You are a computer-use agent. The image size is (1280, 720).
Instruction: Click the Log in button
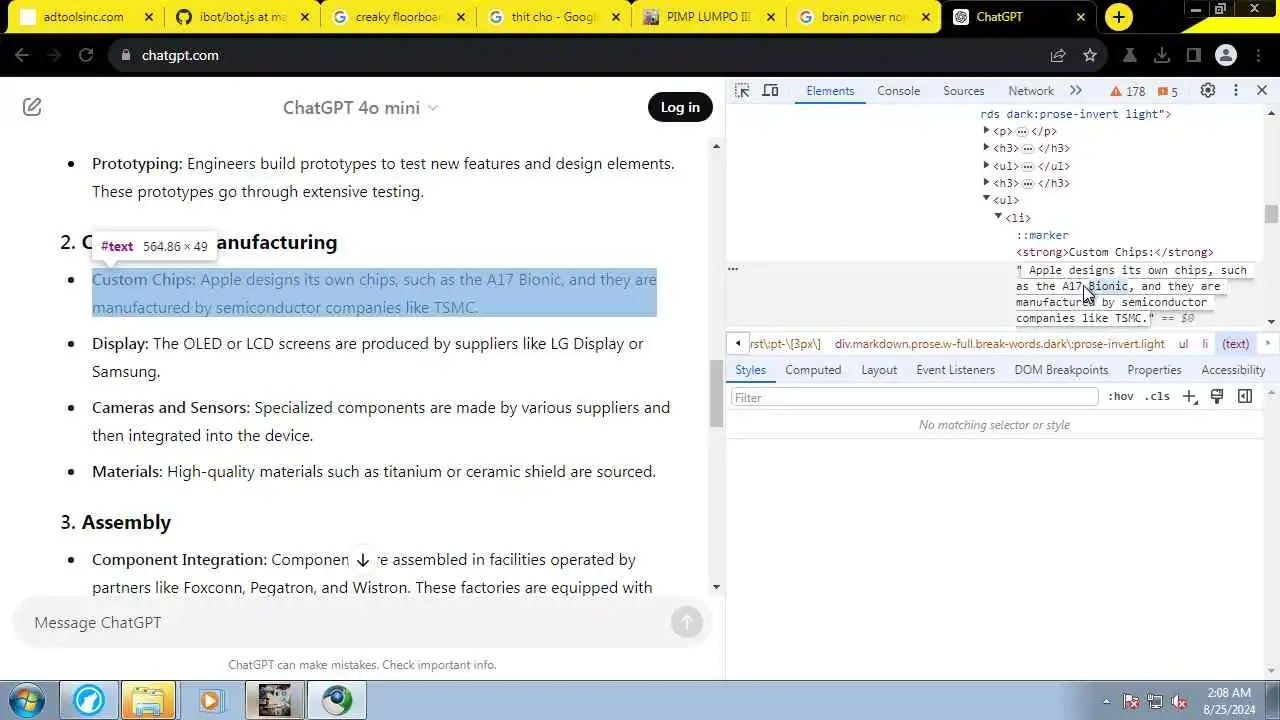coord(680,107)
